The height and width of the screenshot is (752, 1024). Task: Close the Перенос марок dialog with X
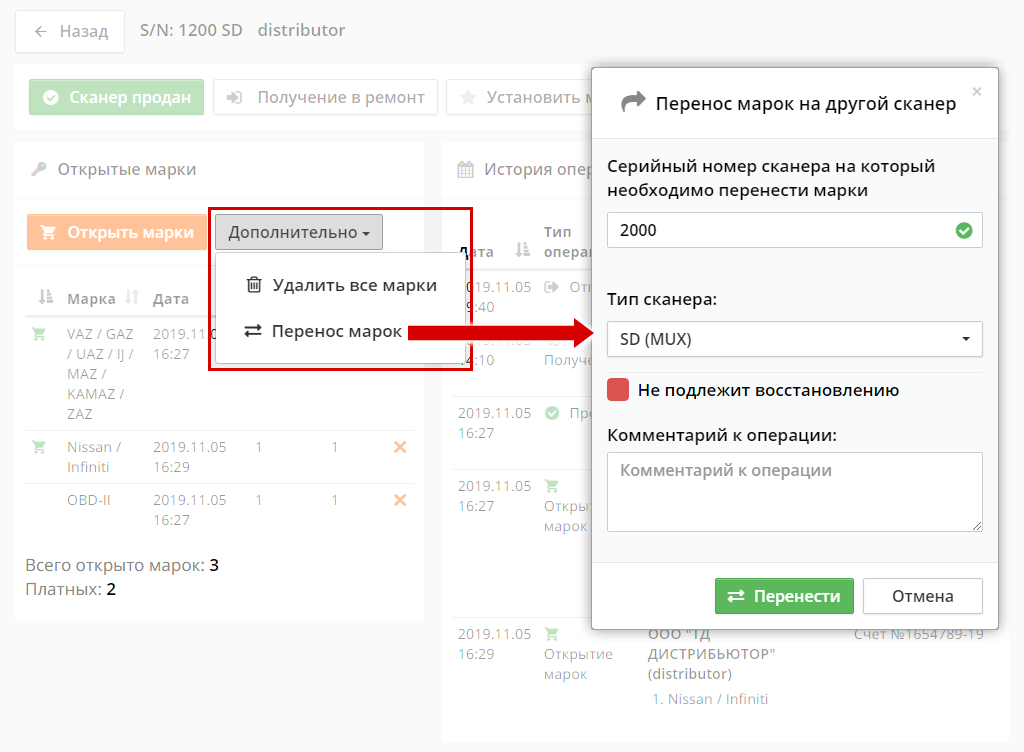coord(977,91)
